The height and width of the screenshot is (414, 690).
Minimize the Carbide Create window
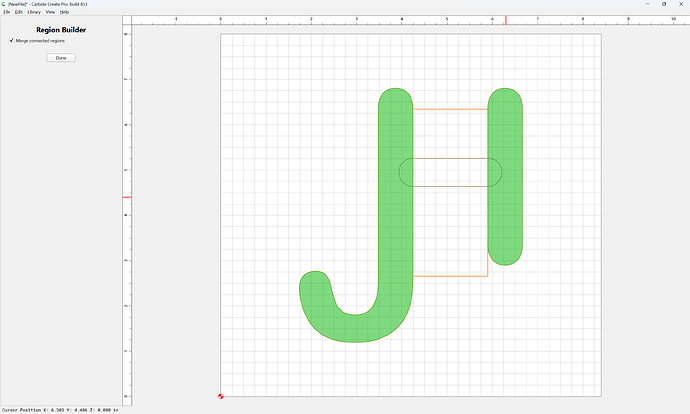click(647, 4)
